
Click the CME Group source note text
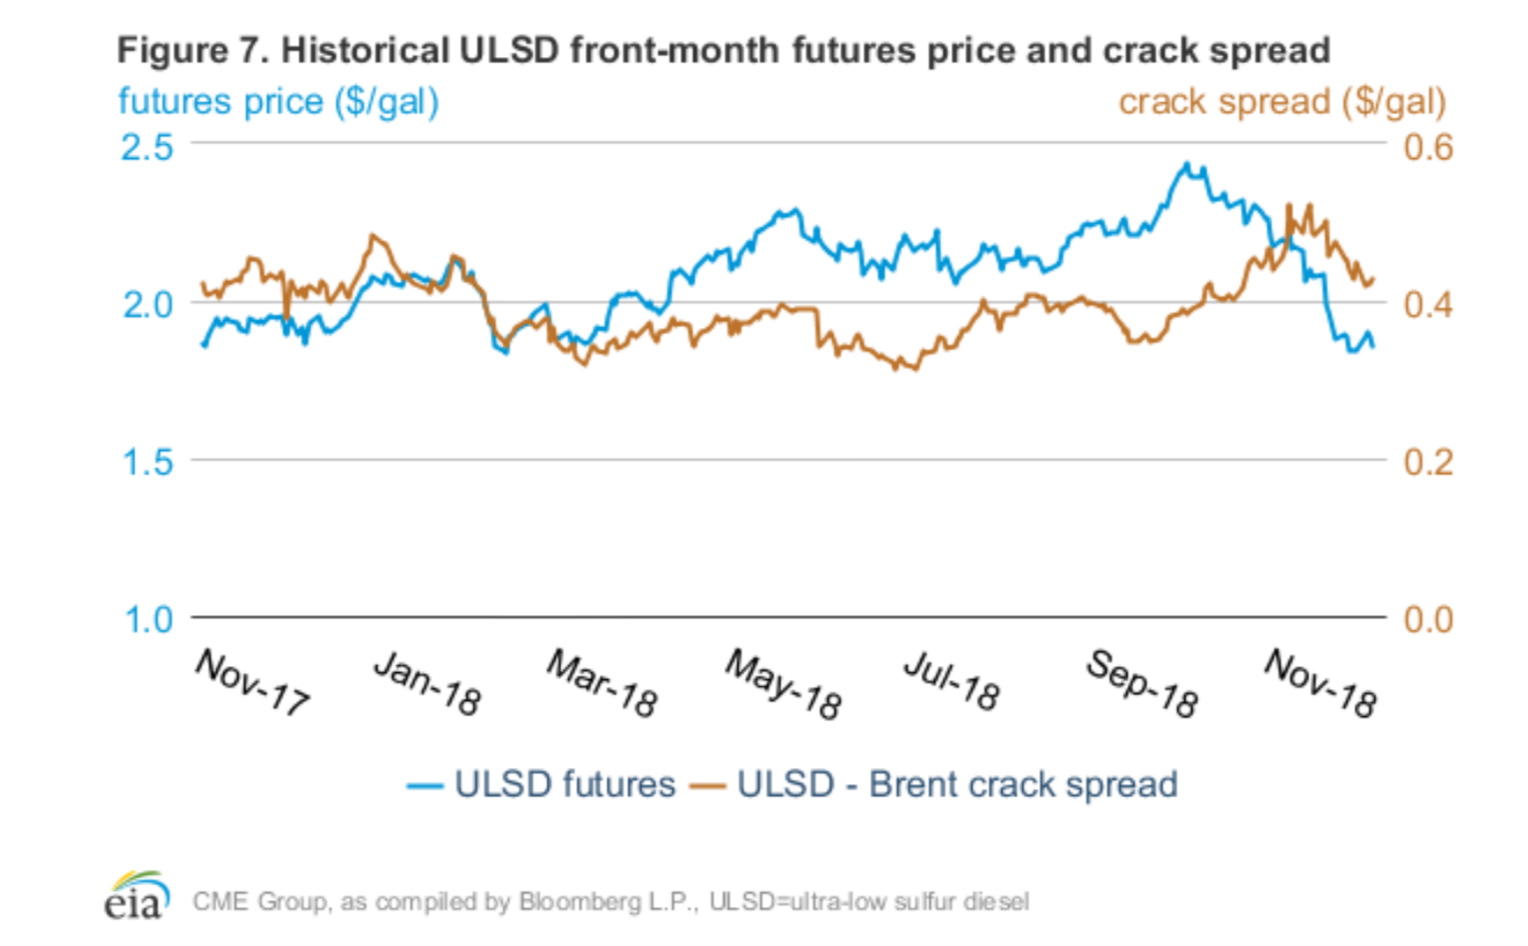[x=610, y=902]
